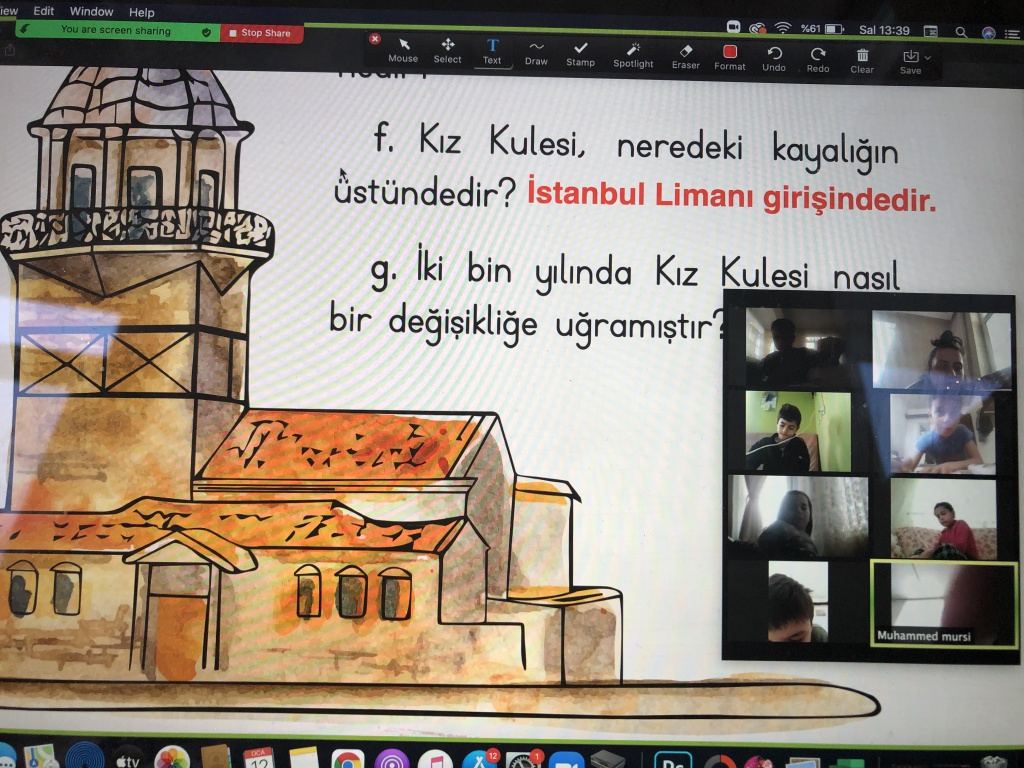Select the Stamp tool
The height and width of the screenshot is (768, 1024).
(x=580, y=53)
